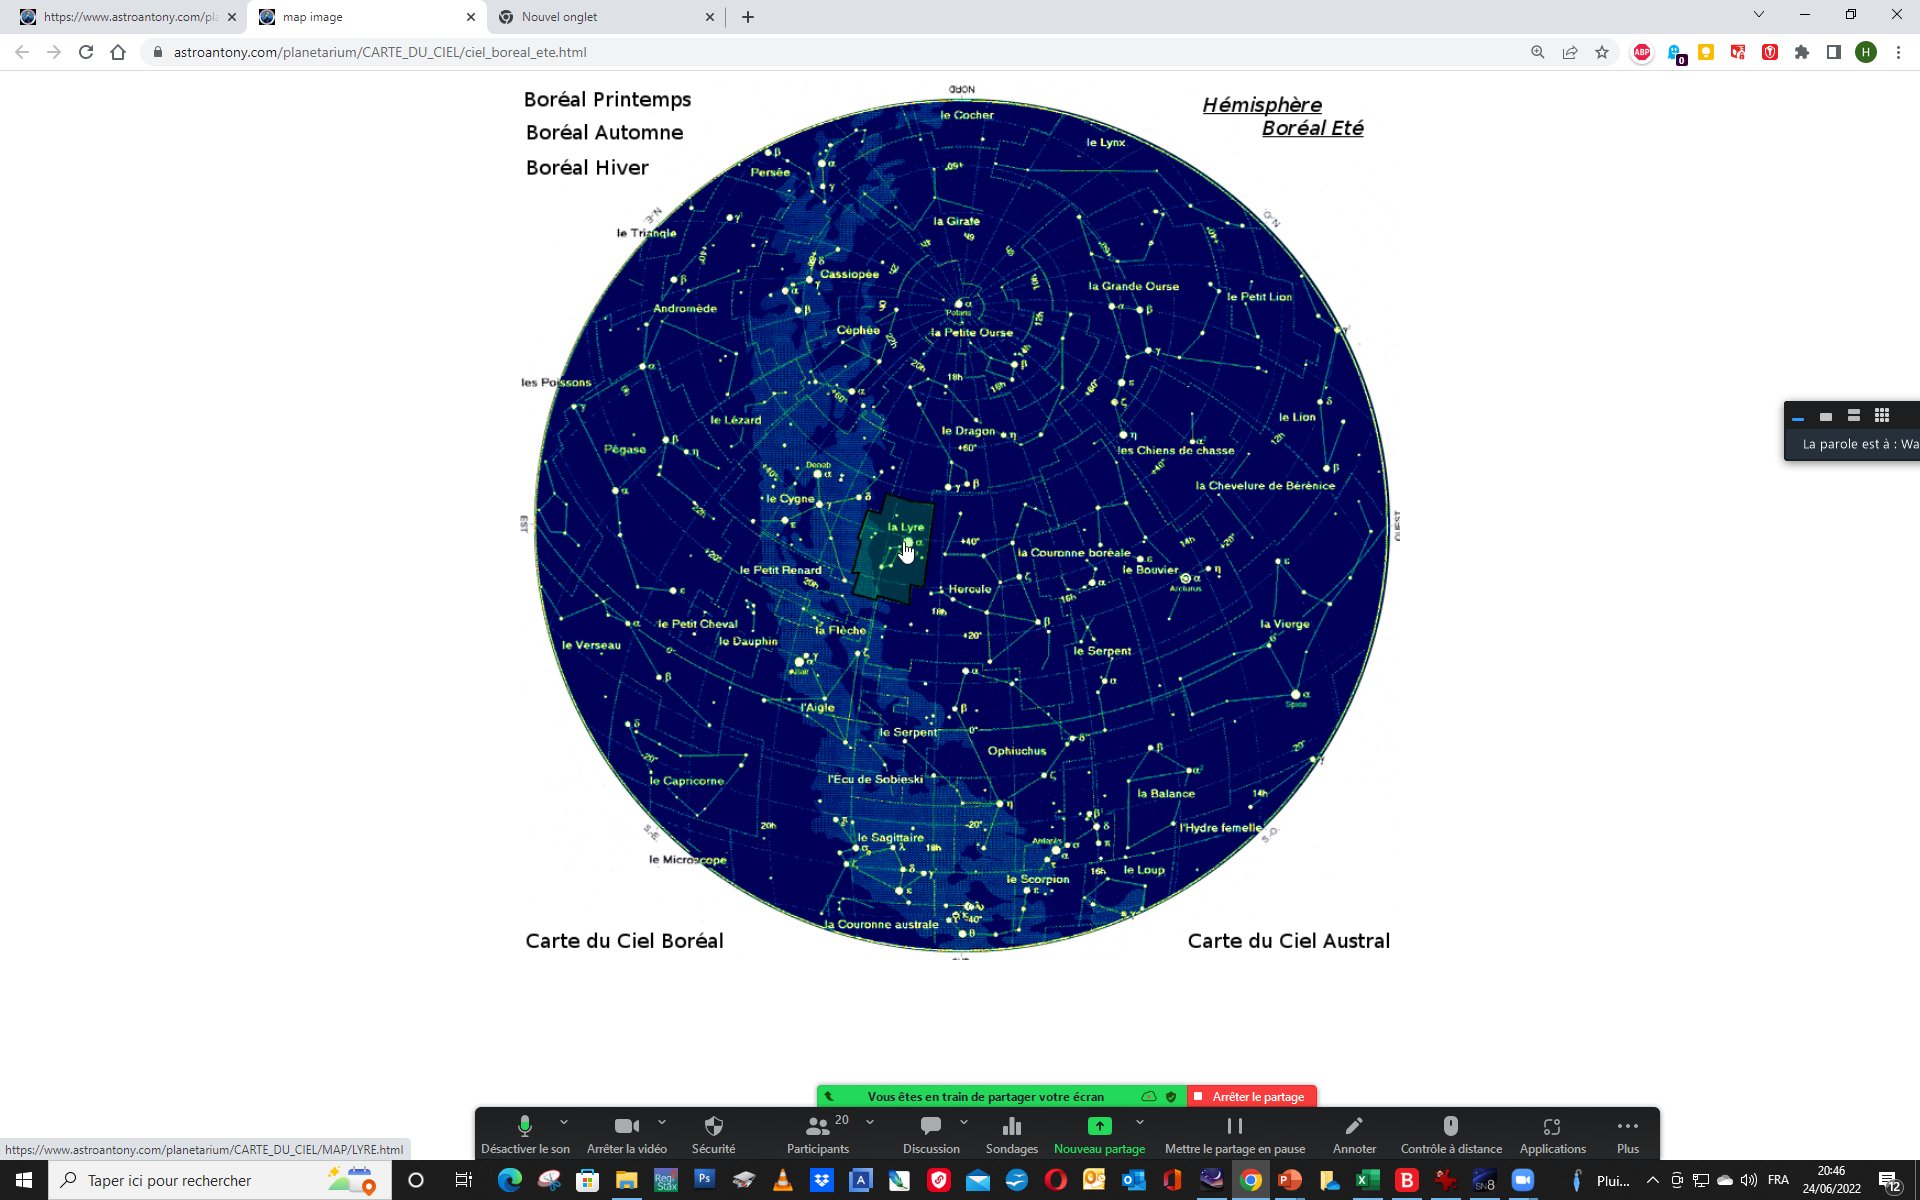Navigate back in Chrome
This screenshot has width=1920, height=1200.
pos(22,52)
